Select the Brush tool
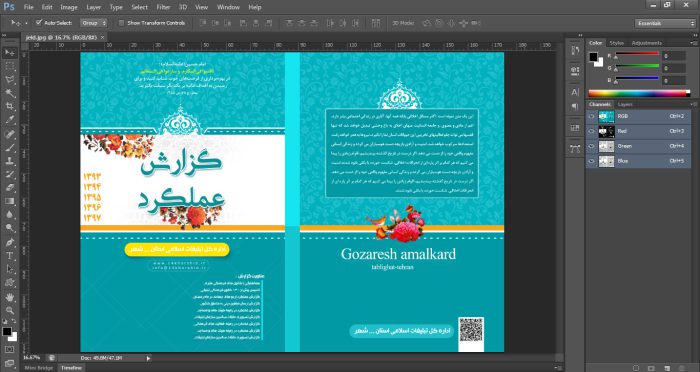 (10, 147)
